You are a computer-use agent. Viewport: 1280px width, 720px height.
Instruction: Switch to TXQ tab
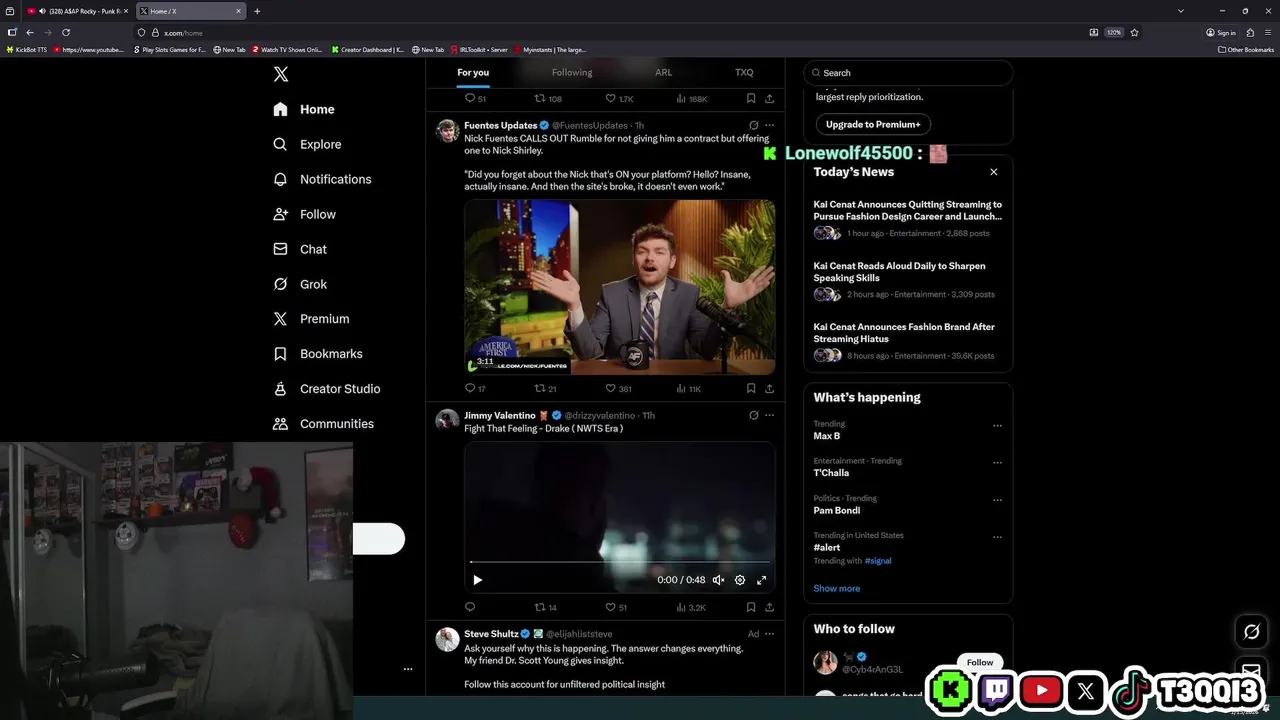point(744,72)
